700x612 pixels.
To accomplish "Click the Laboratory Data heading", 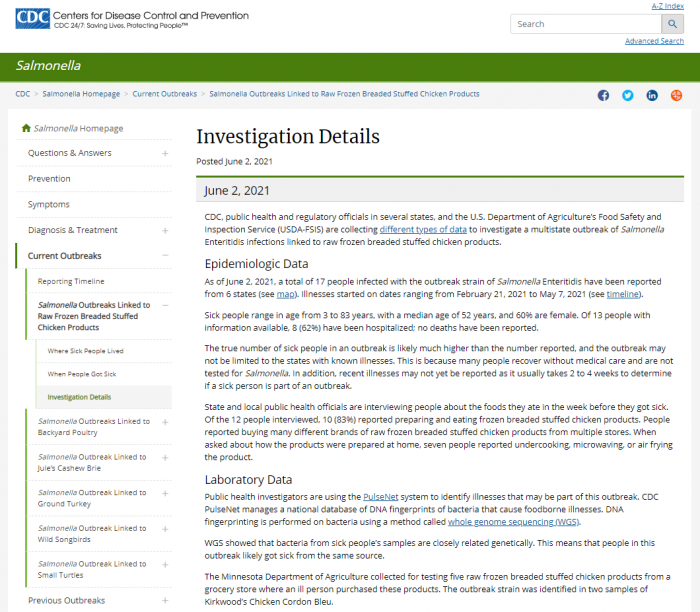I will coord(248,480).
